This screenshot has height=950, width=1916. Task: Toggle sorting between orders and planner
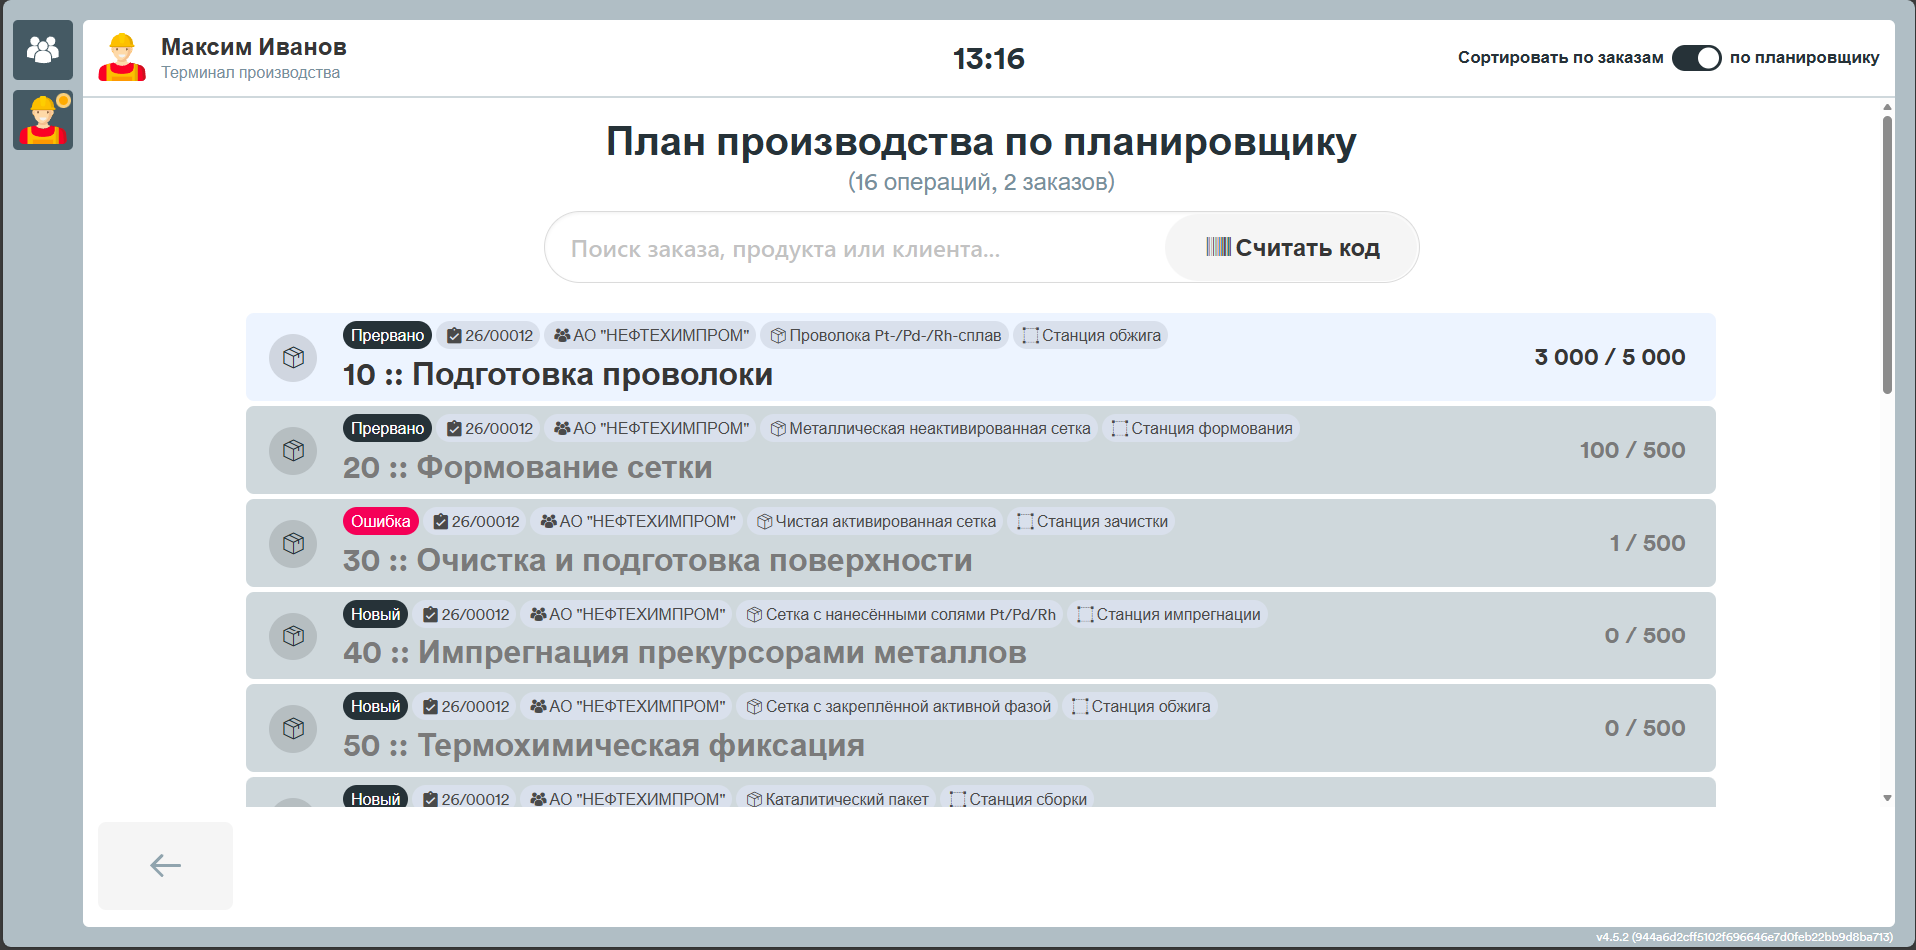[1696, 58]
